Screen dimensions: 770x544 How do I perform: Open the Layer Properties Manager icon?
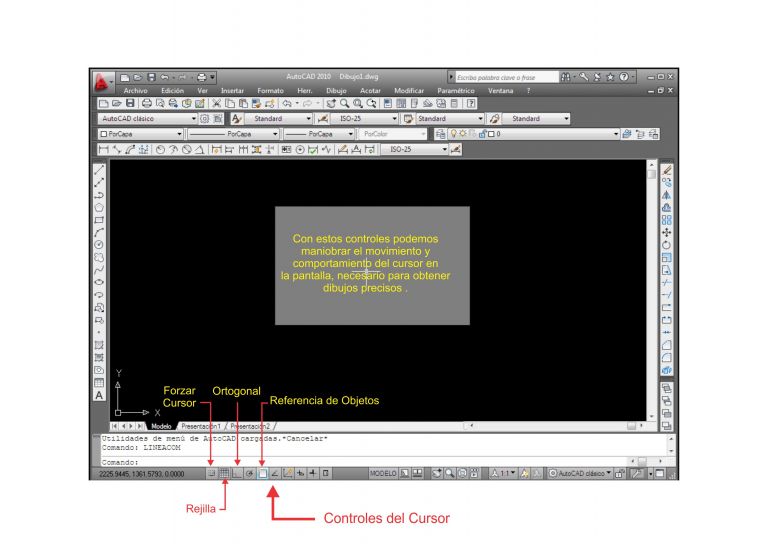point(440,134)
